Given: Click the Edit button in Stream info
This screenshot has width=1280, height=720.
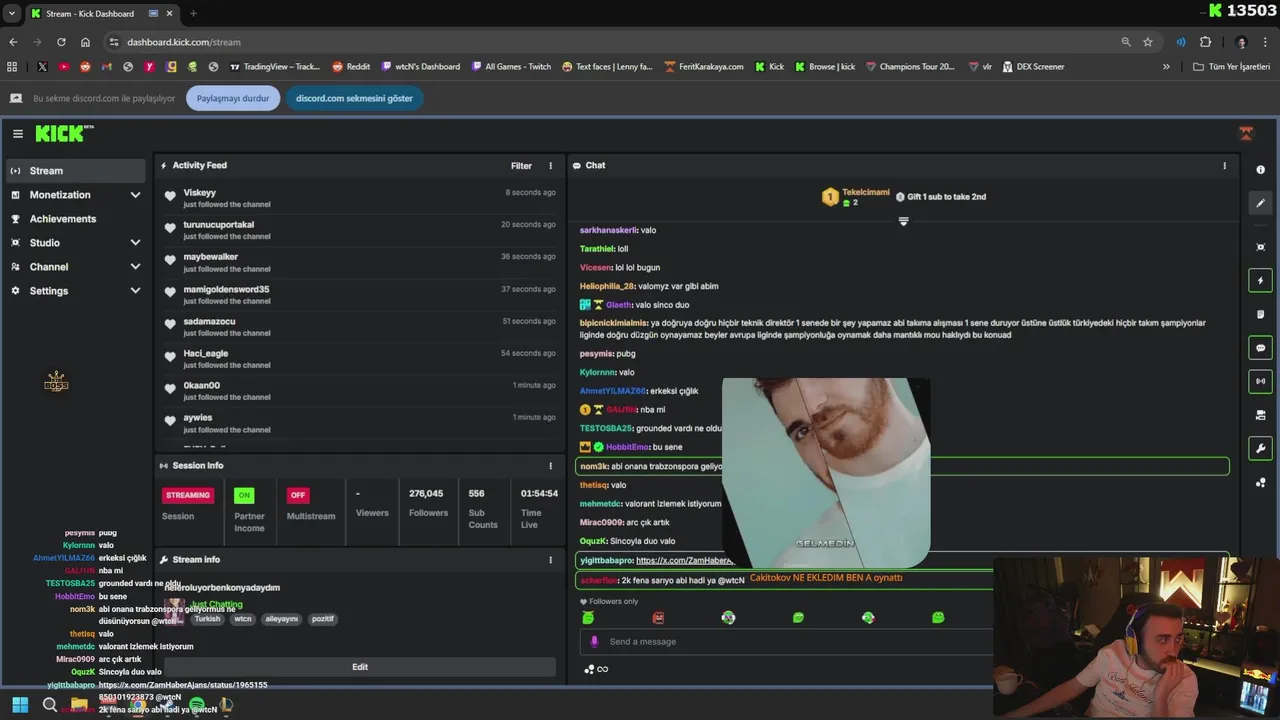Looking at the screenshot, I should click(x=360, y=667).
